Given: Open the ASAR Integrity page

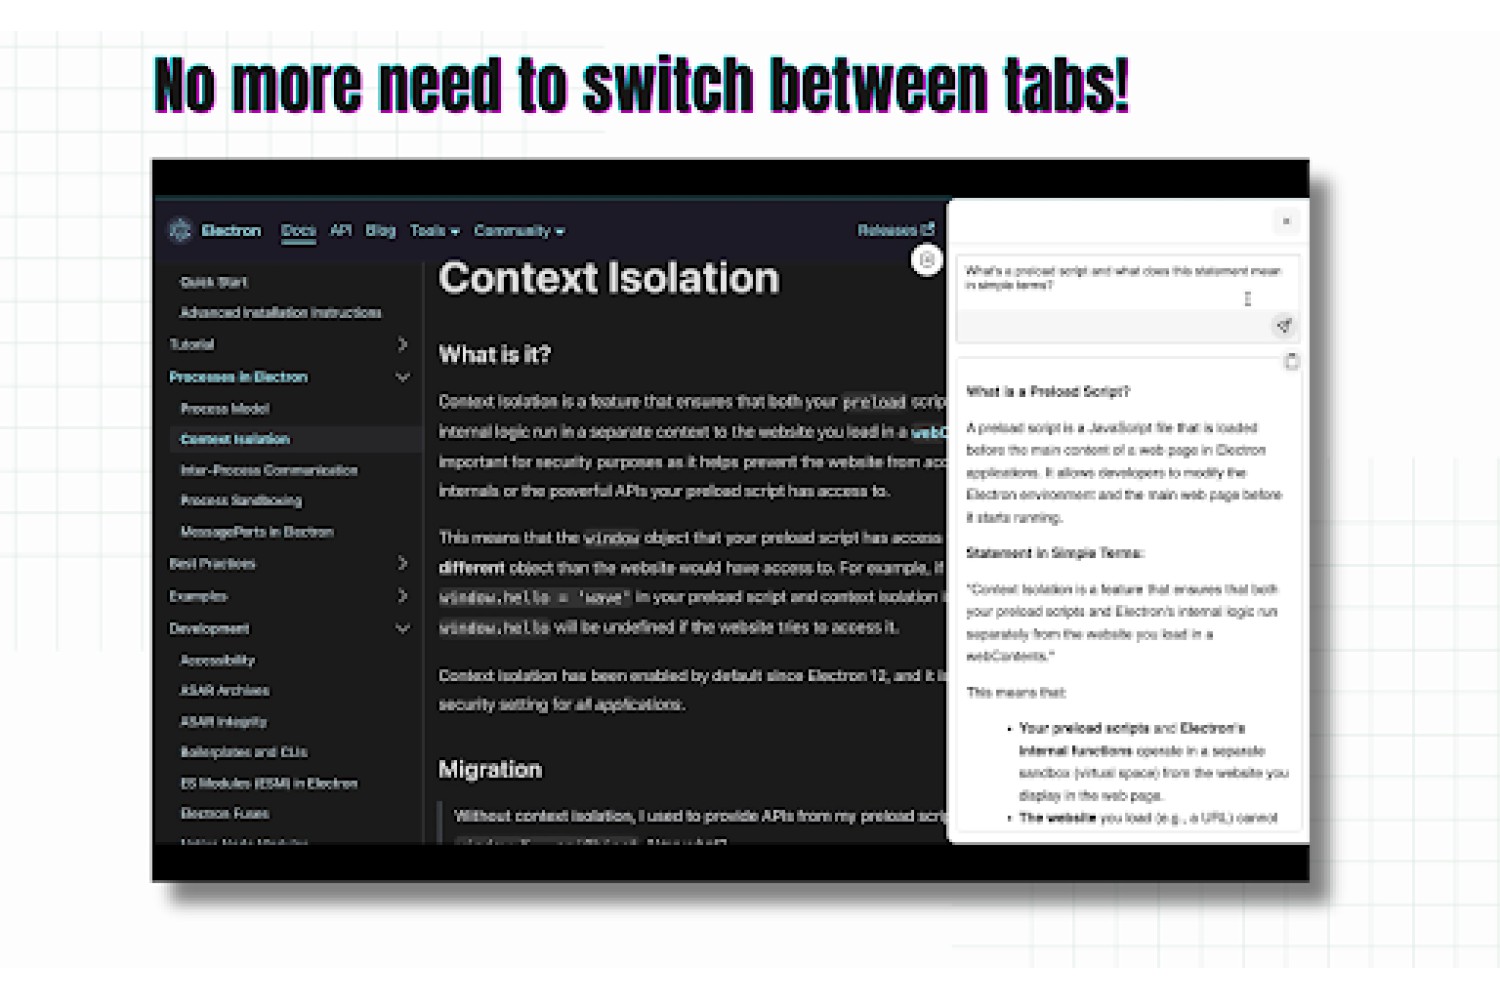Looking at the screenshot, I should 223,721.
